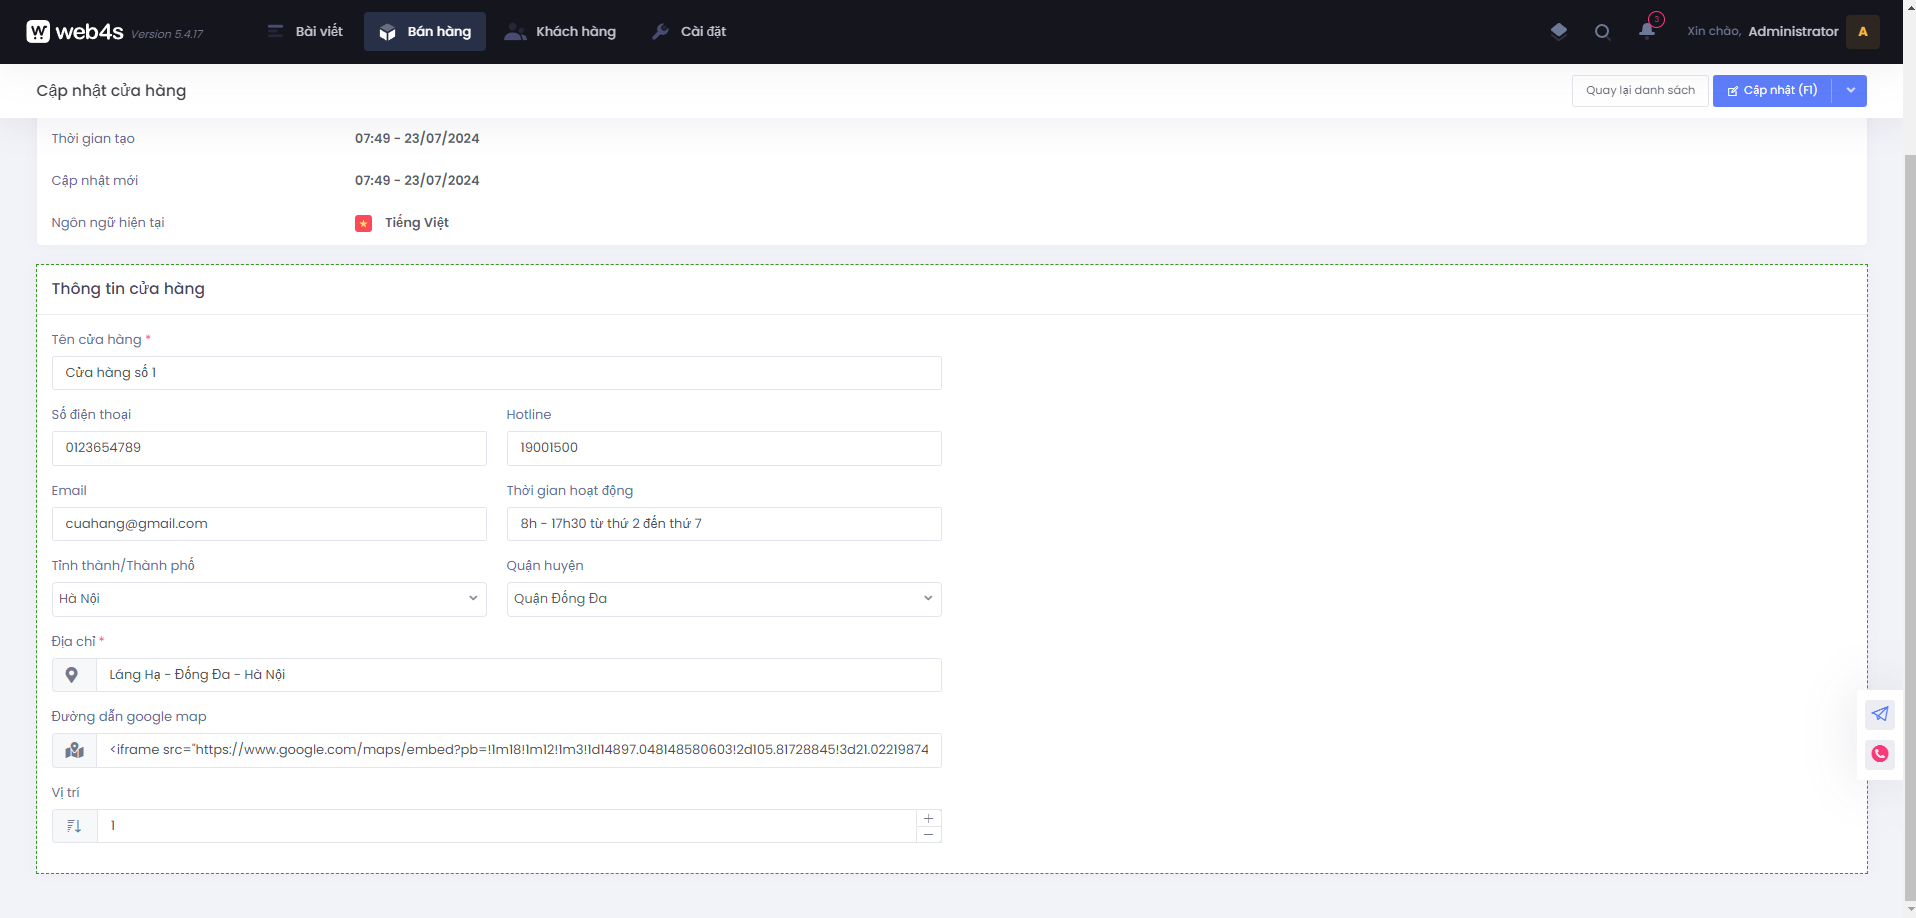Click the Cập nhật (F1) button

coord(1772,91)
